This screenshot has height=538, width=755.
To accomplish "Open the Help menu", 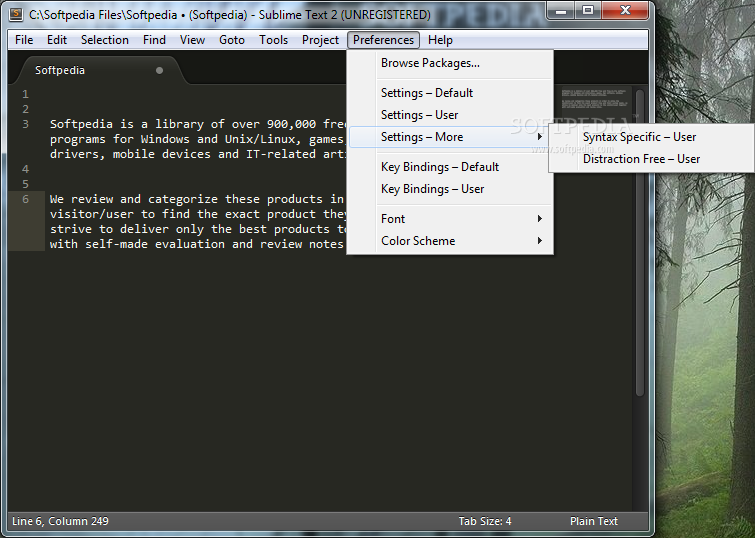I will [440, 40].
